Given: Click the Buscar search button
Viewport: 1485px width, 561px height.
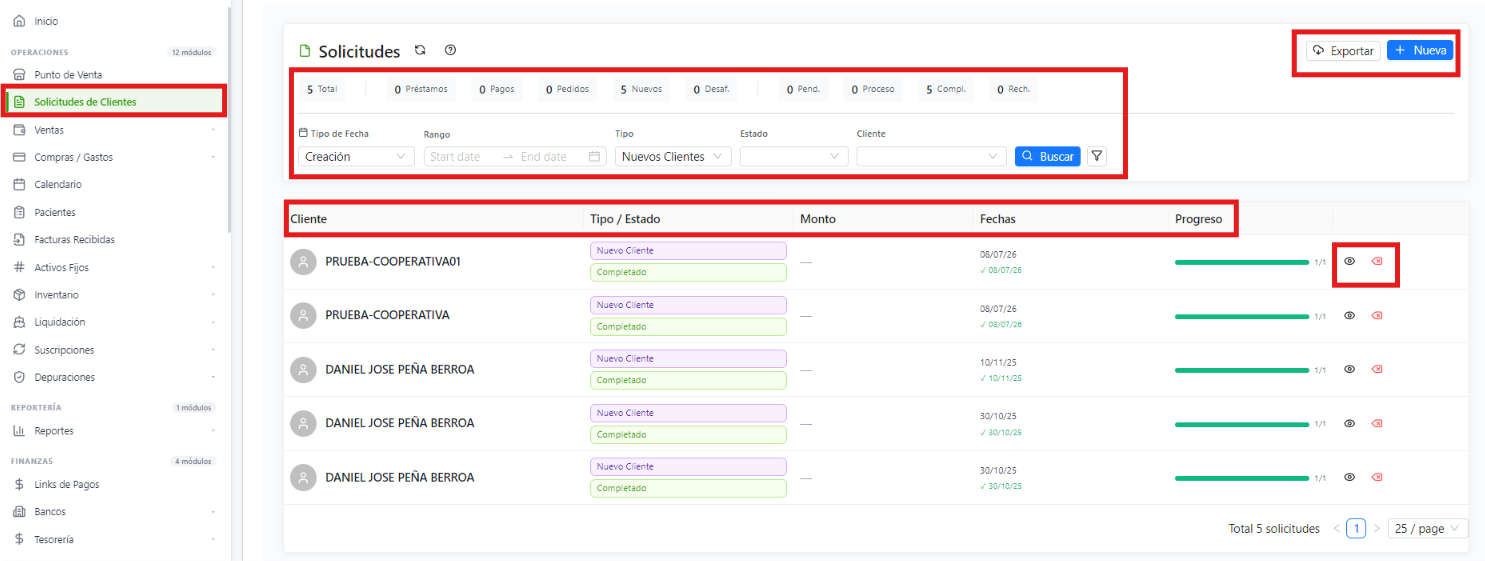Looking at the screenshot, I should click(x=1047, y=156).
